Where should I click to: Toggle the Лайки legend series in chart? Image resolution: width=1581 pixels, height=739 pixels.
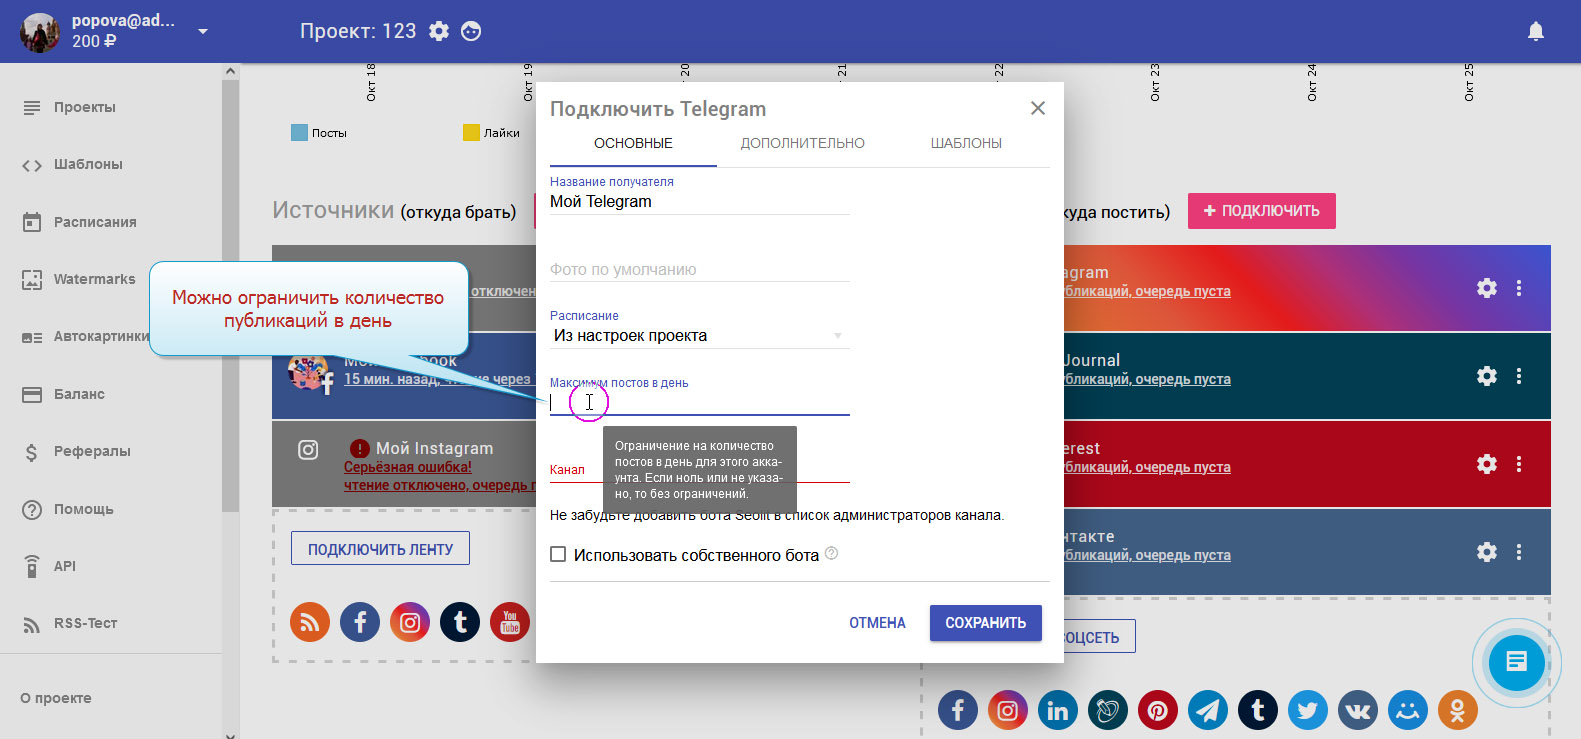point(491,133)
